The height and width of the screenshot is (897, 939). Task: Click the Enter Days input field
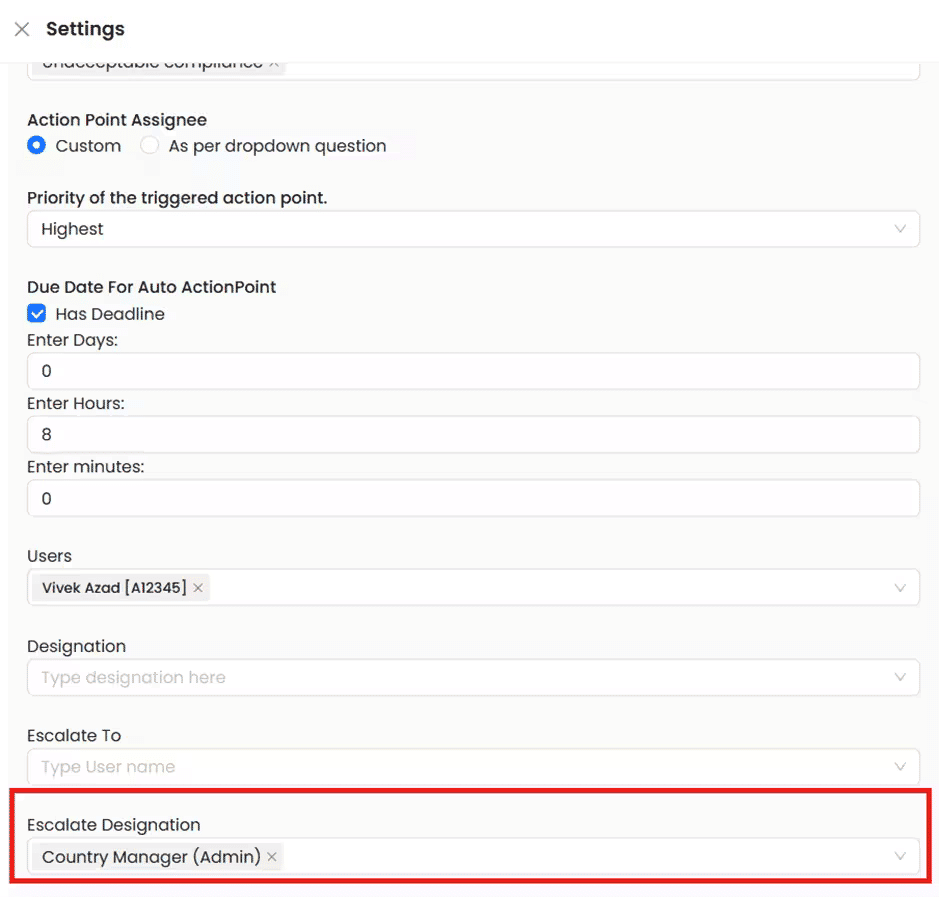[x=472, y=371]
